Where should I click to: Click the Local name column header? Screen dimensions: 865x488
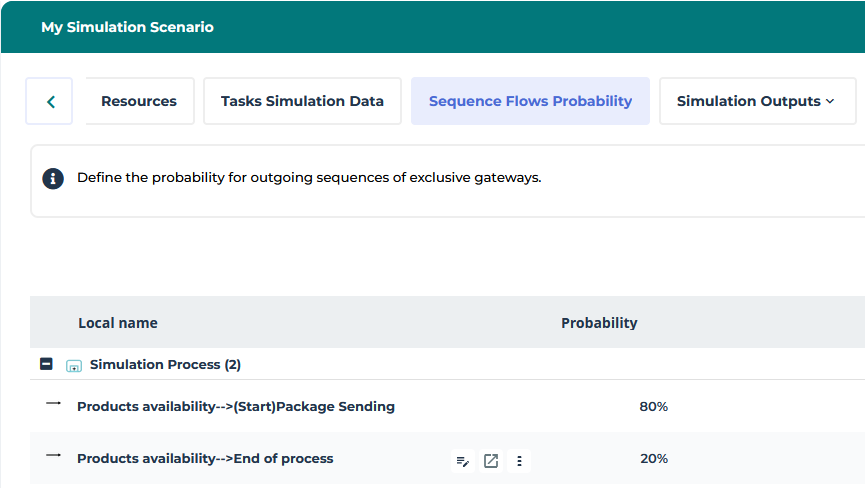pyautogui.click(x=118, y=323)
